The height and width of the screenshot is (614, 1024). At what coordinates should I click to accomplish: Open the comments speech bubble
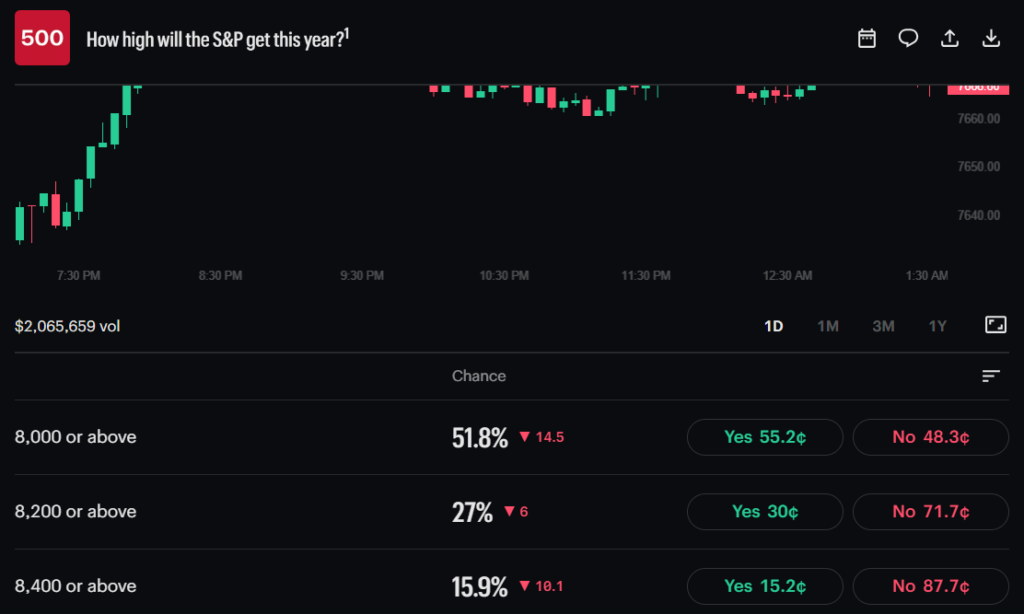click(908, 39)
